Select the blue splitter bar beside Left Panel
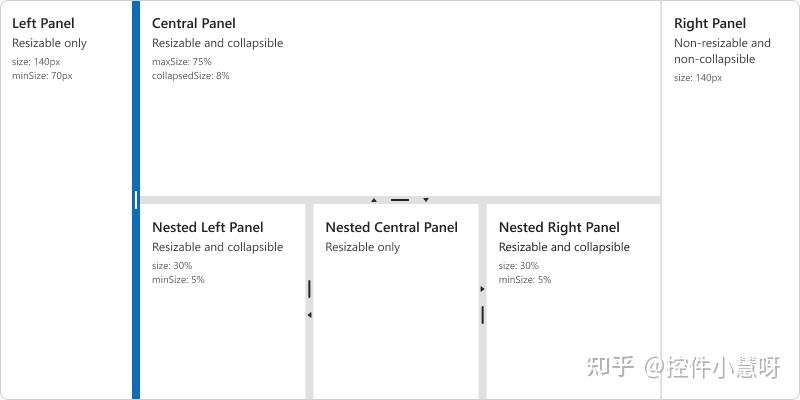 136,200
